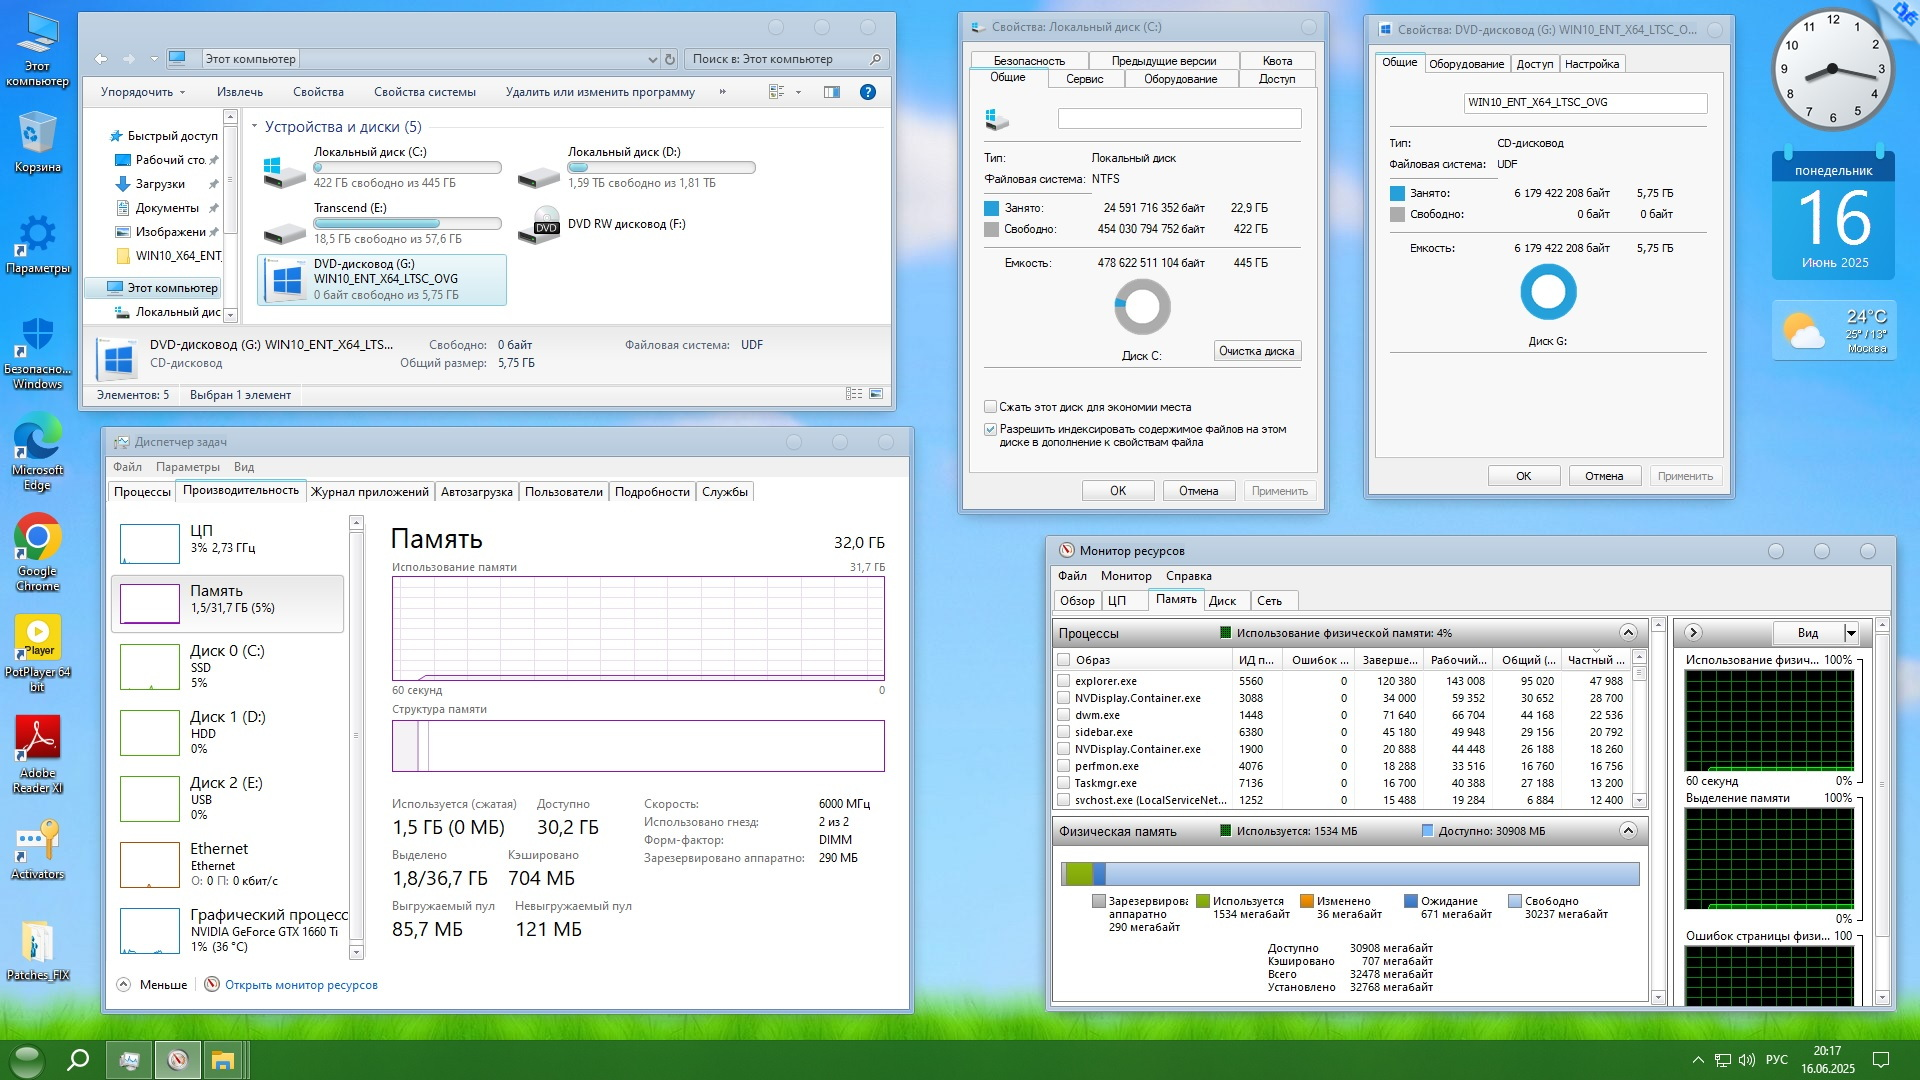This screenshot has width=1920, height=1080.
Task: Toggle the preview pane icon in Explorer toolbar
Action: (x=831, y=92)
